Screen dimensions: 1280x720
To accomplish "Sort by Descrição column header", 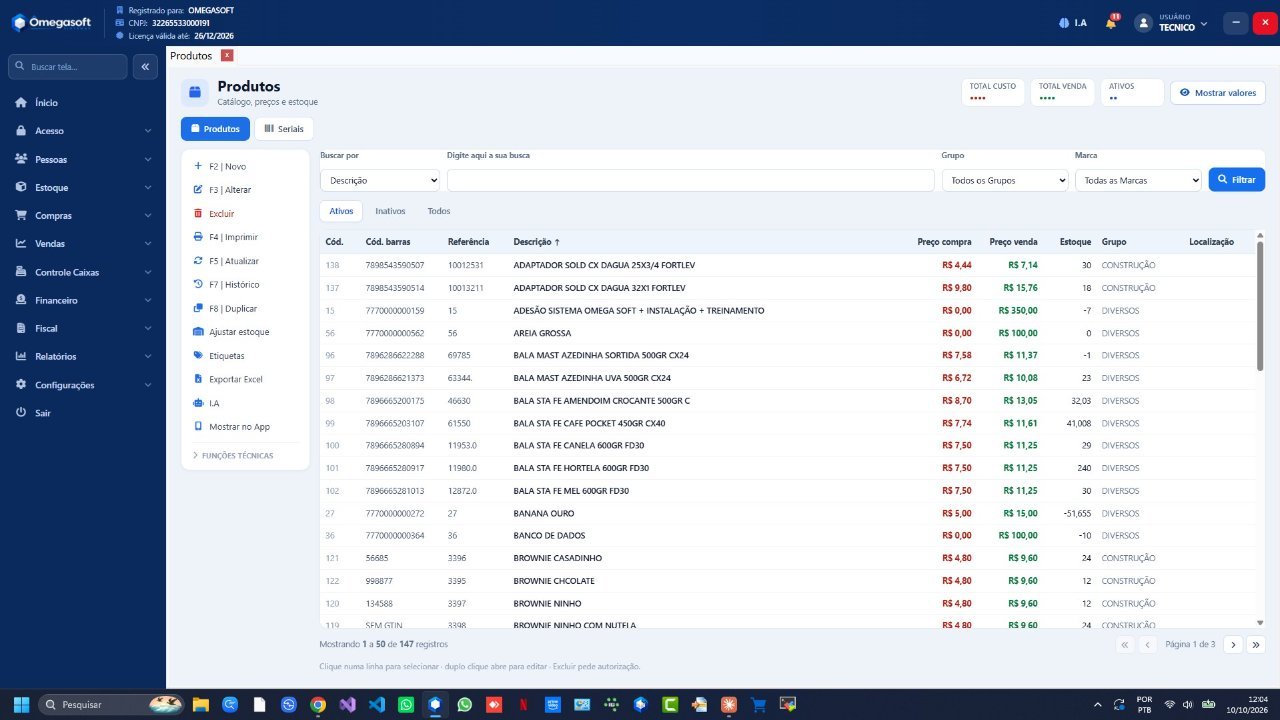I will click(x=536, y=242).
